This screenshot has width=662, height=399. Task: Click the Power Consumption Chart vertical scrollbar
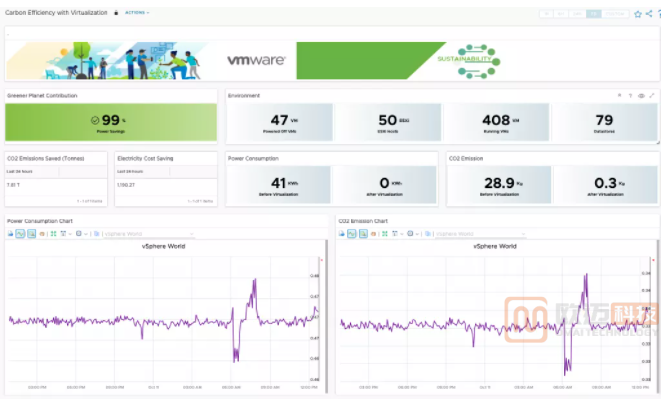tap(326, 317)
